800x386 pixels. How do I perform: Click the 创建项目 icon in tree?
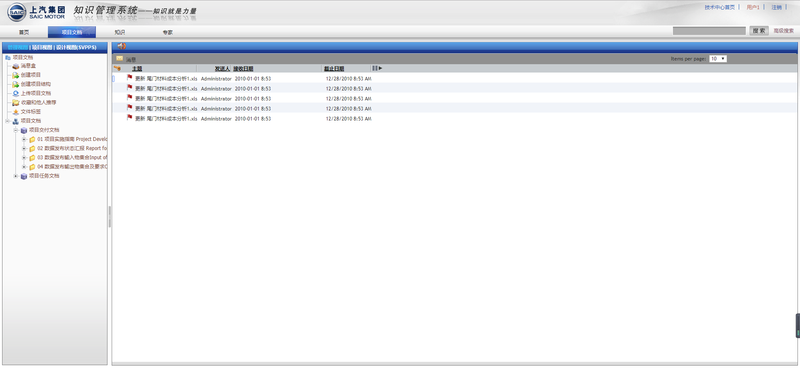pyautogui.click(x=16, y=75)
